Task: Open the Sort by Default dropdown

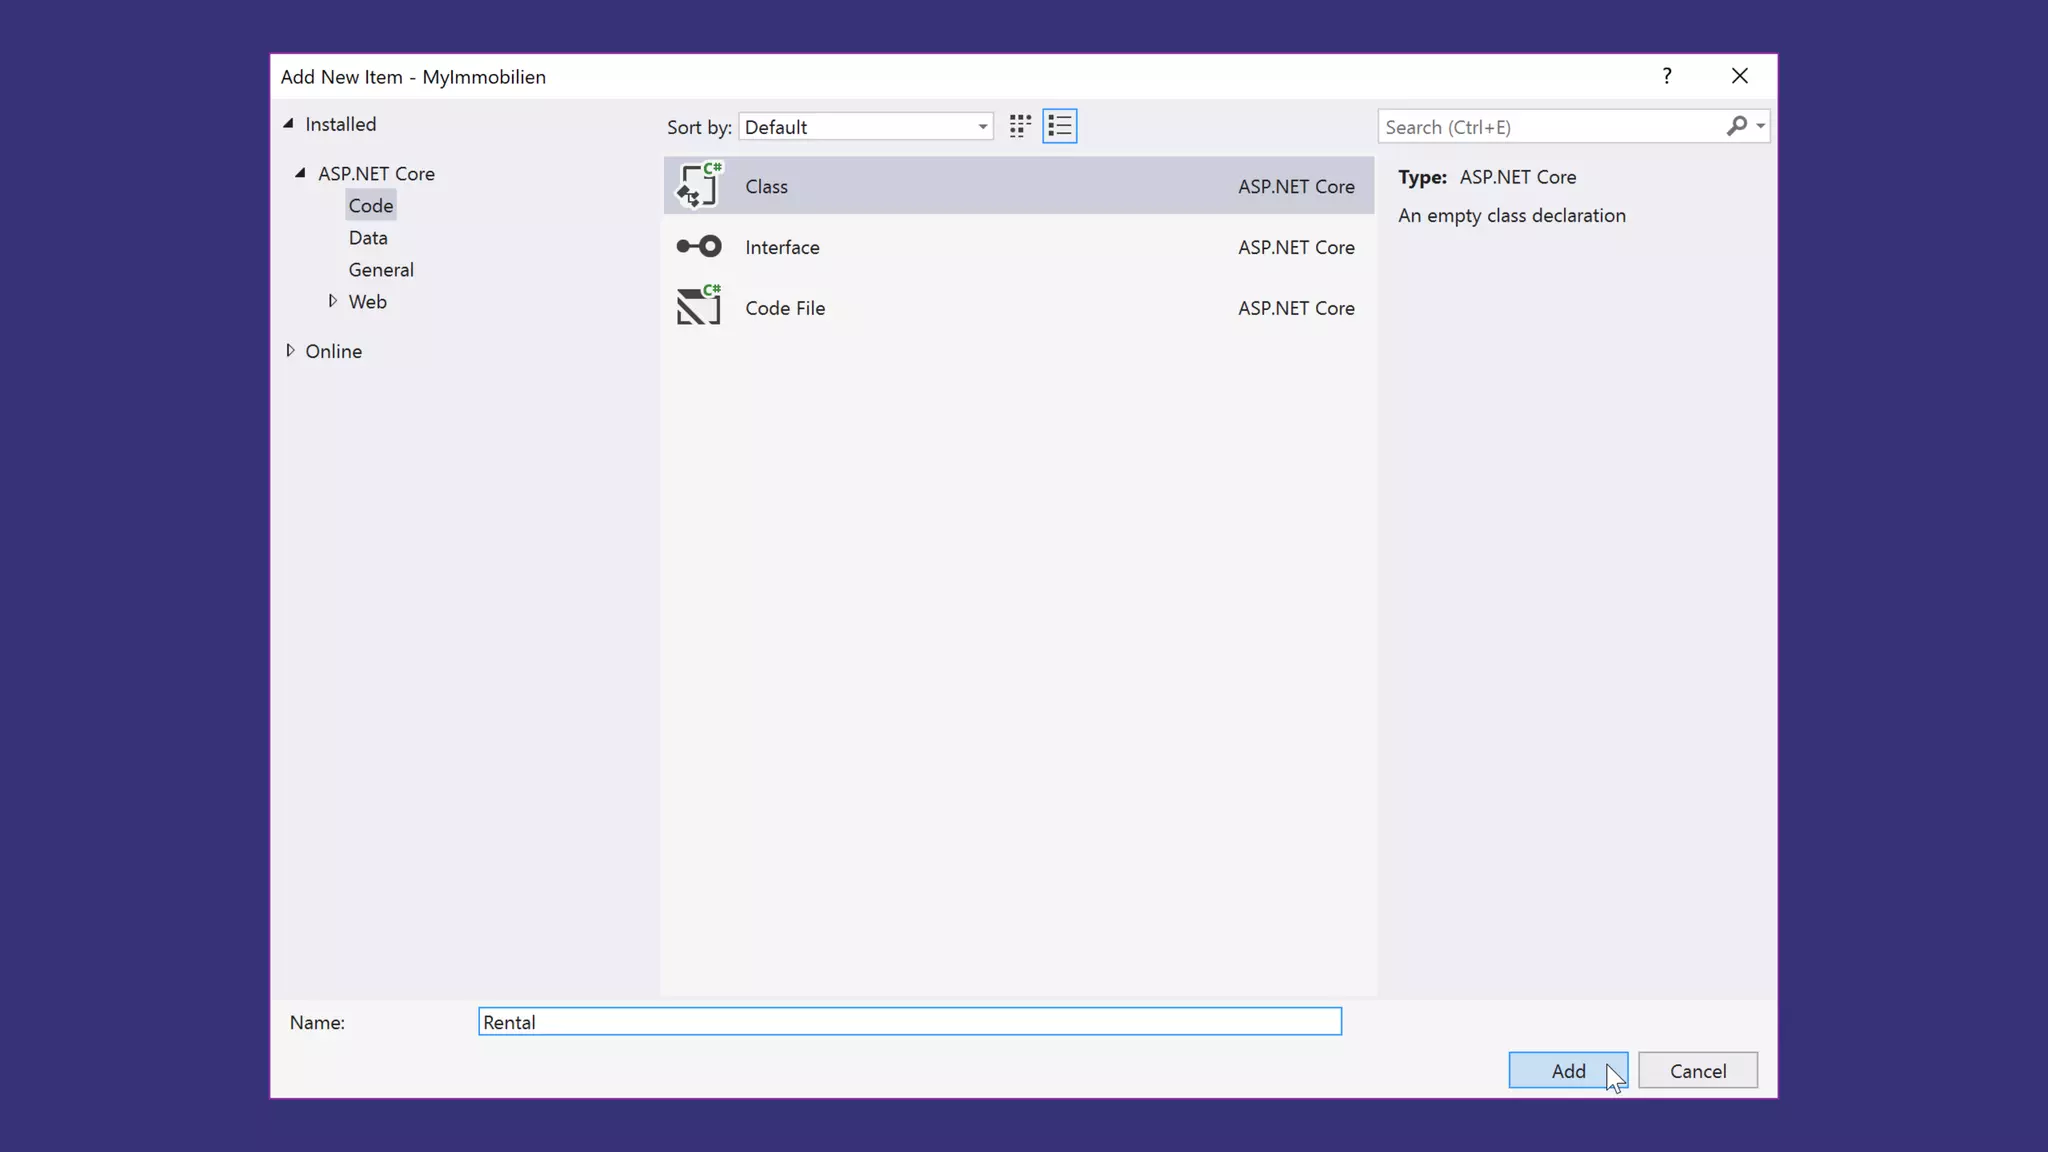Action: click(x=865, y=127)
